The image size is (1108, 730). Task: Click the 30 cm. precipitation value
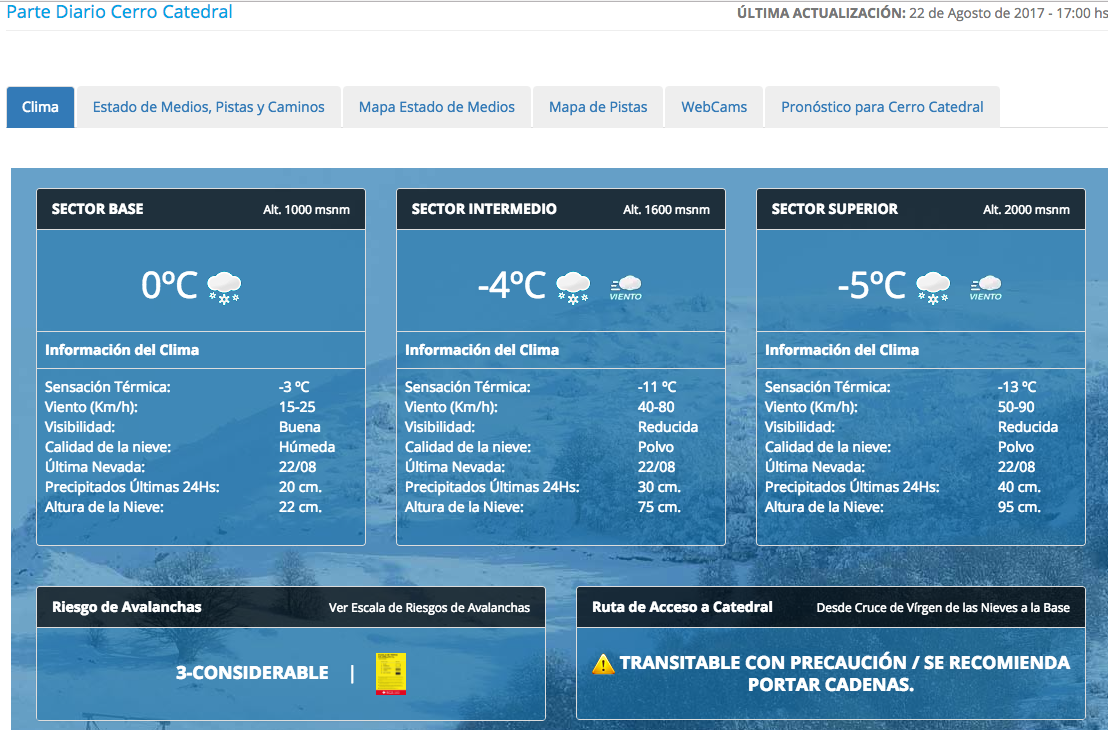tap(659, 487)
